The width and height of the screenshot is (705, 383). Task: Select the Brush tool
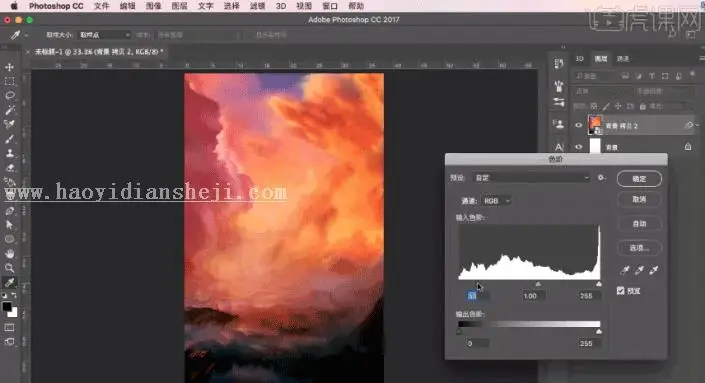[x=9, y=139]
